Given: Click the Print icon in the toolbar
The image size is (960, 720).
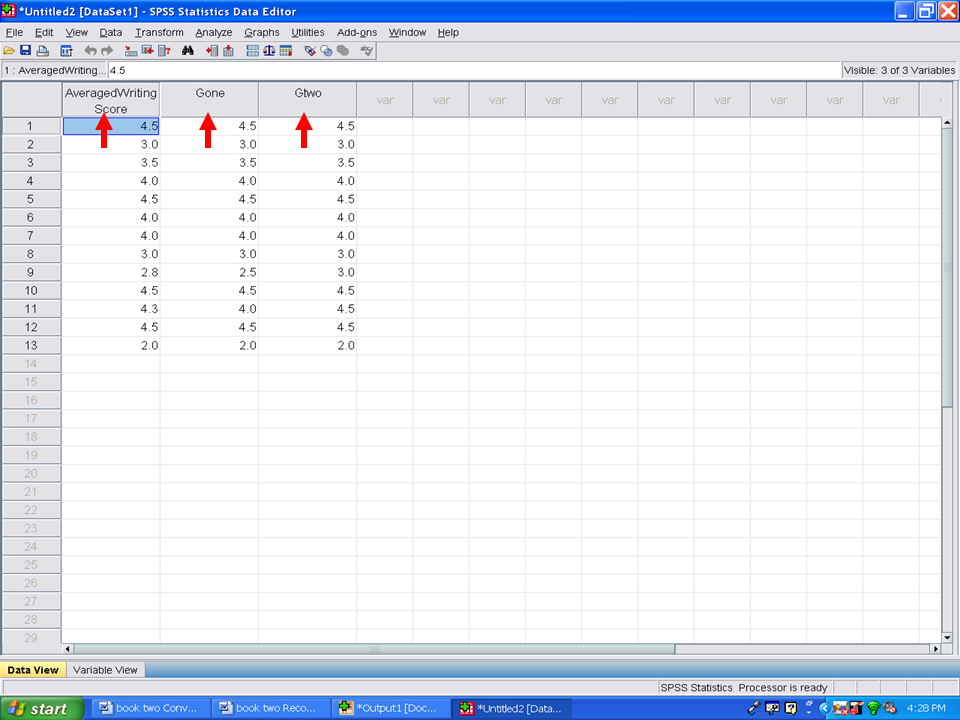Looking at the screenshot, I should [42, 50].
